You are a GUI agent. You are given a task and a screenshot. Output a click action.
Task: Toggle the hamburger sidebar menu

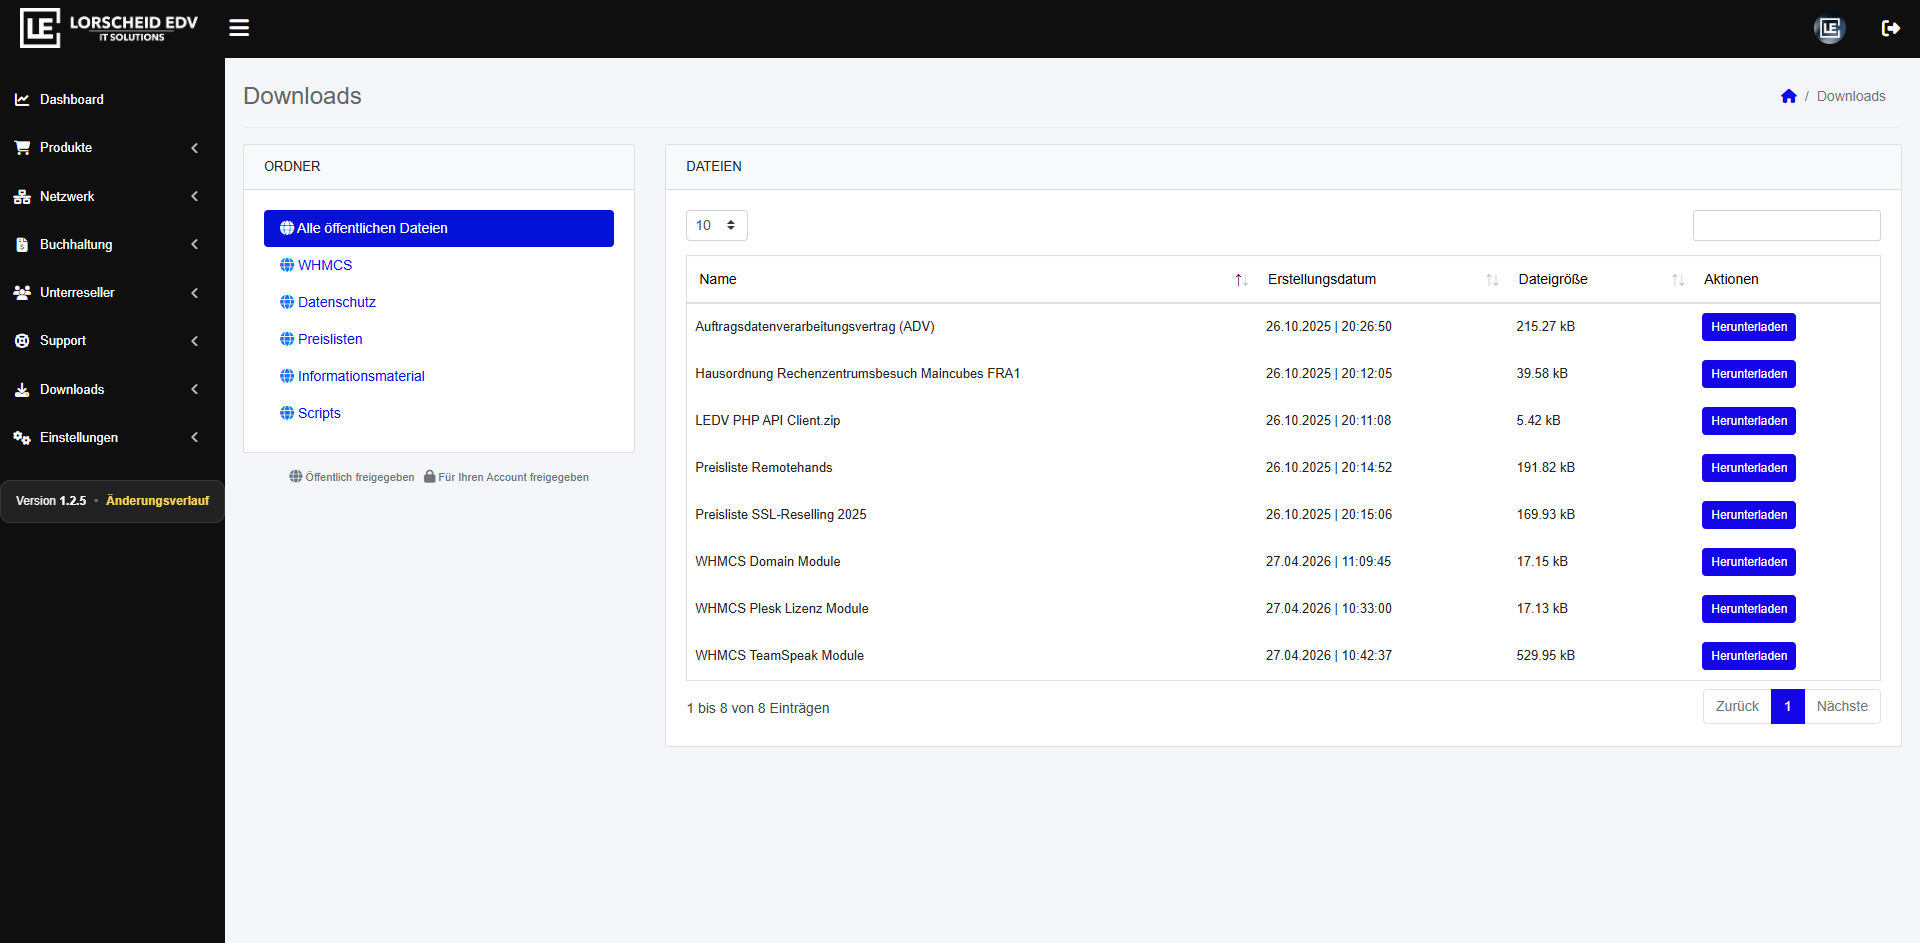coord(239,28)
